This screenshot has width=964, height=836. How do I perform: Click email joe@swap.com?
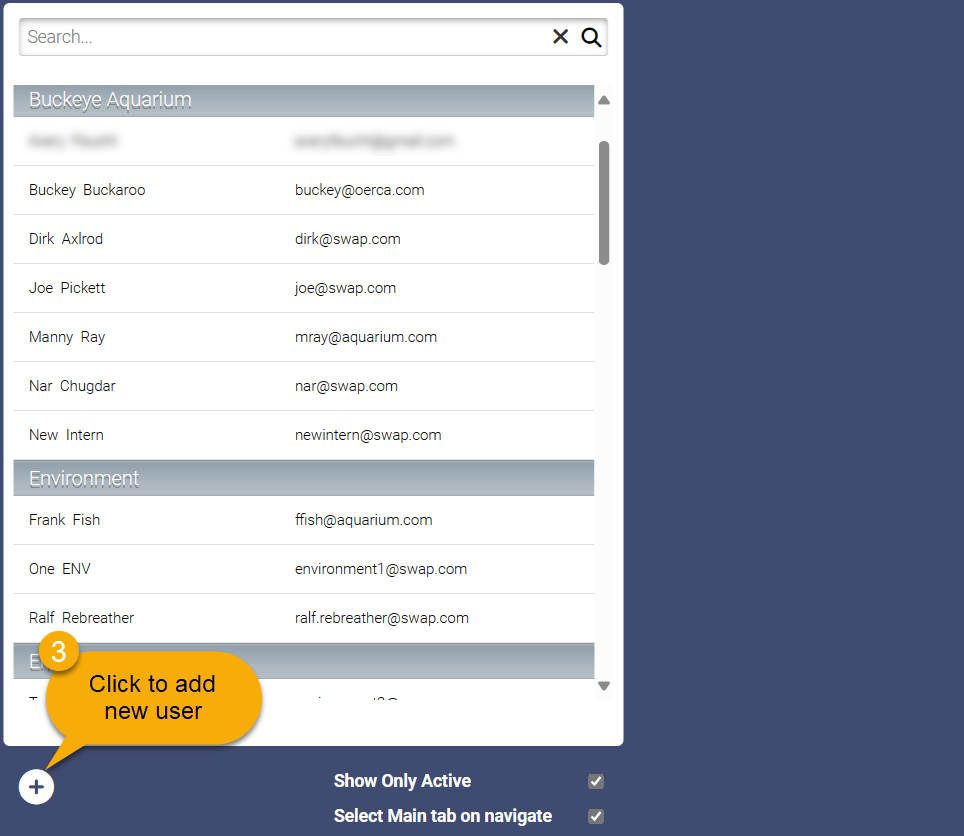coord(345,288)
